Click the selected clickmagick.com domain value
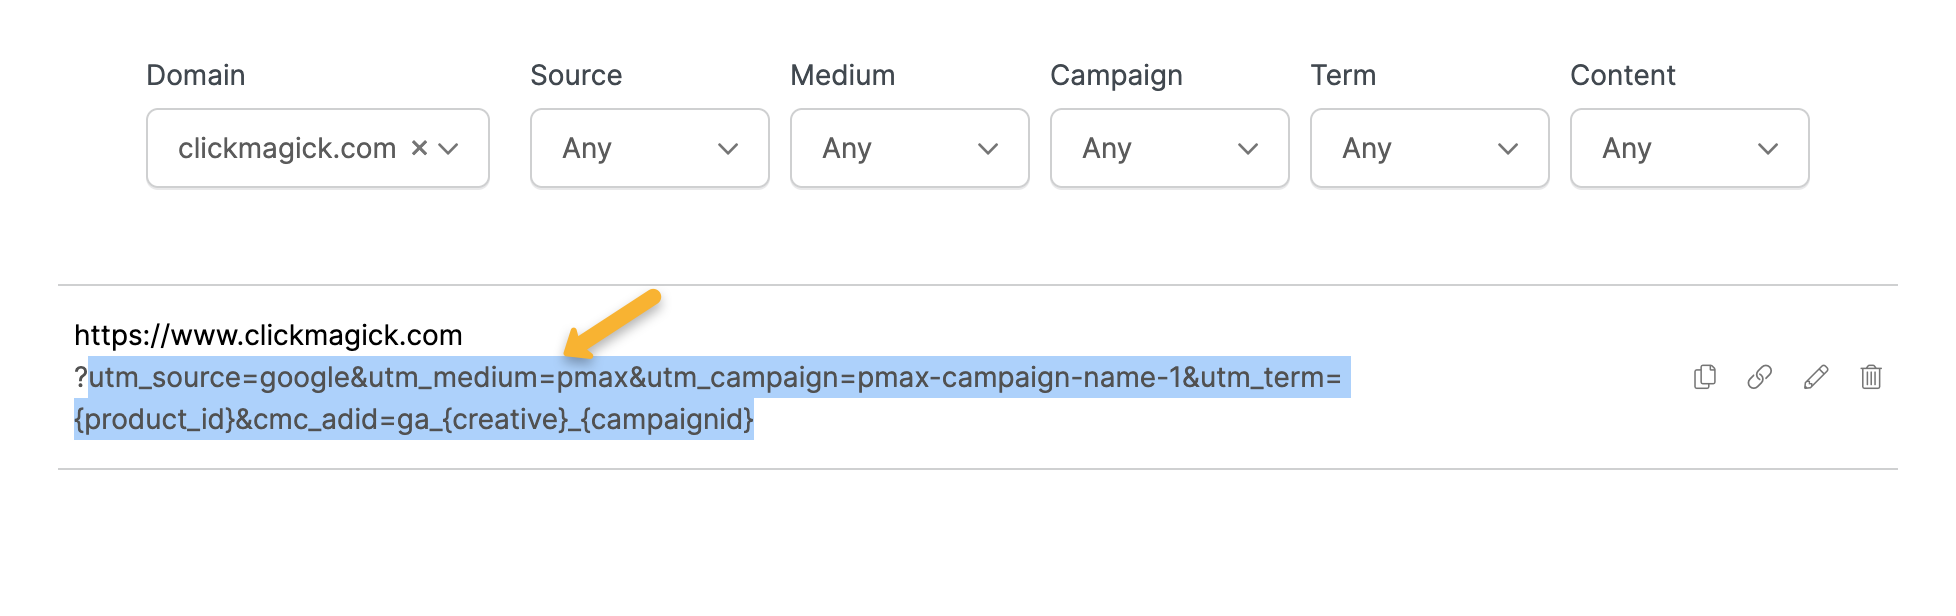This screenshot has height=616, width=1956. click(x=287, y=148)
